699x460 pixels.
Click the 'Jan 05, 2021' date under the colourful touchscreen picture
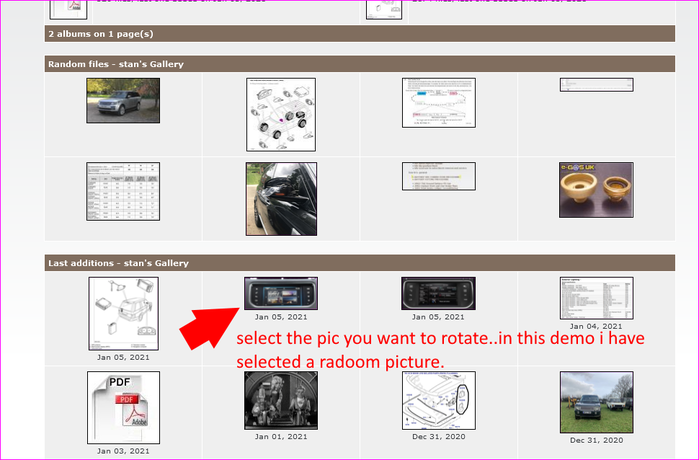(281, 317)
